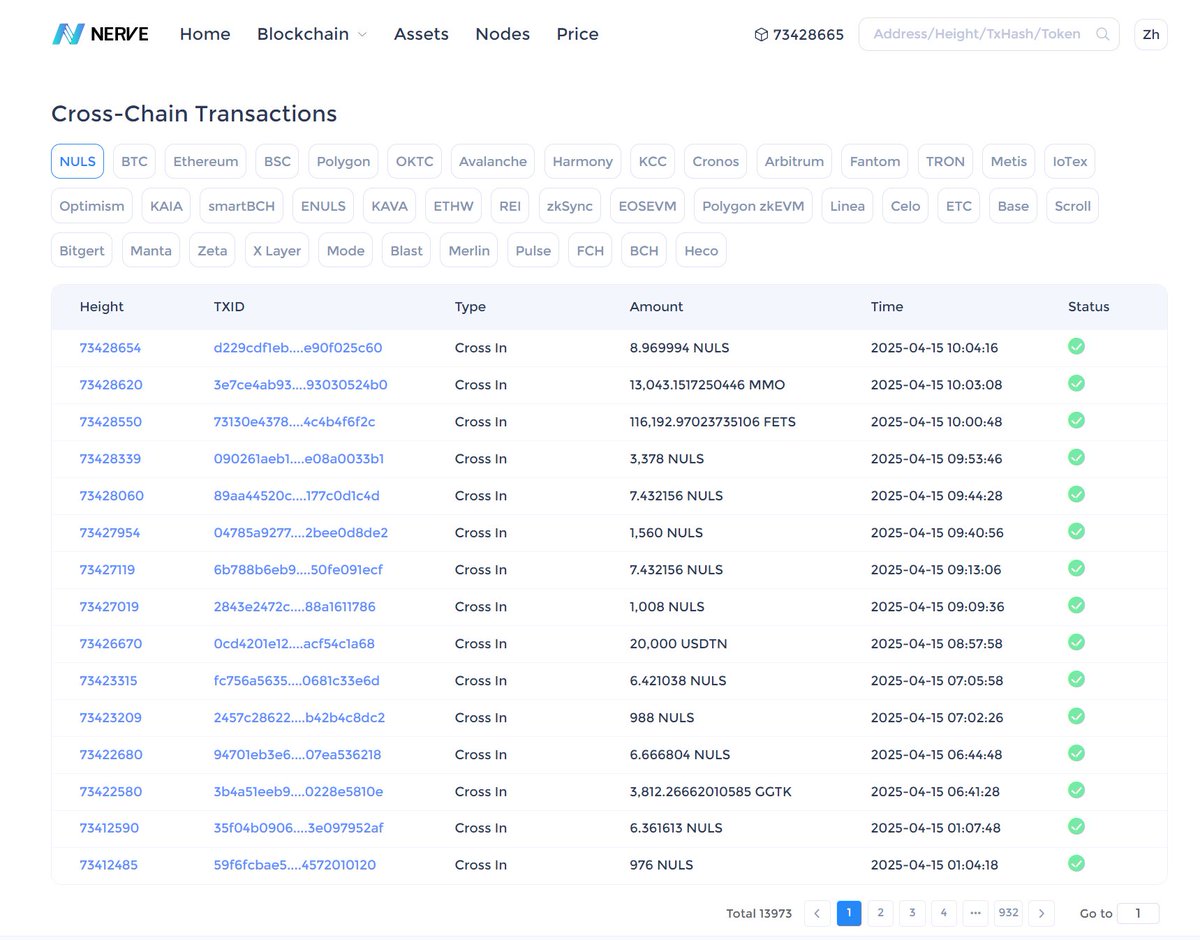Screen dimensions: 1200x940
Task: Go to page 3
Action: (x=912, y=913)
